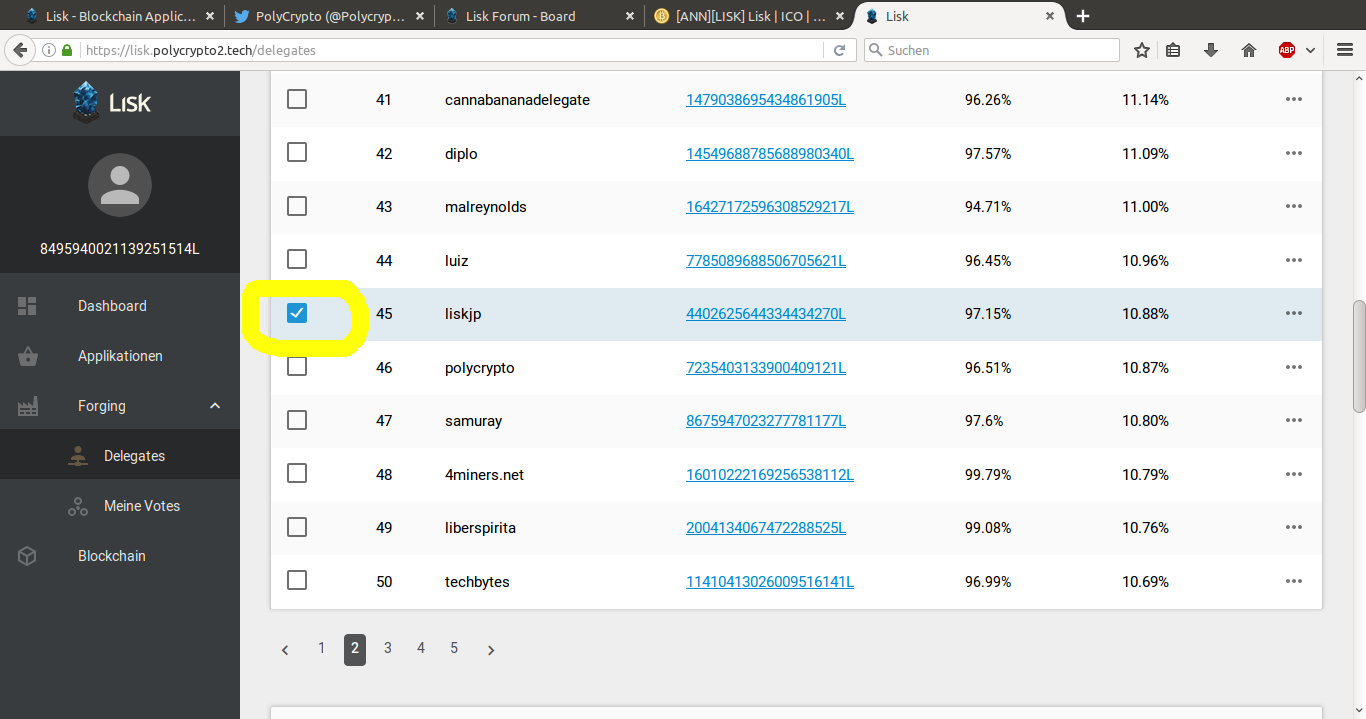Image resolution: width=1366 pixels, height=719 pixels.
Task: Open more options for liberspirita row
Action: [x=1294, y=527]
